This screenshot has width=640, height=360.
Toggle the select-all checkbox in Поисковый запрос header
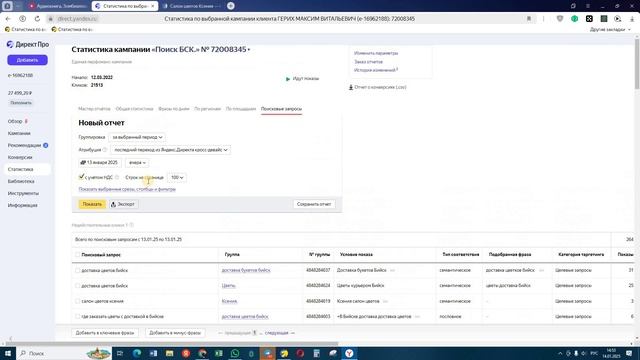(x=77, y=255)
